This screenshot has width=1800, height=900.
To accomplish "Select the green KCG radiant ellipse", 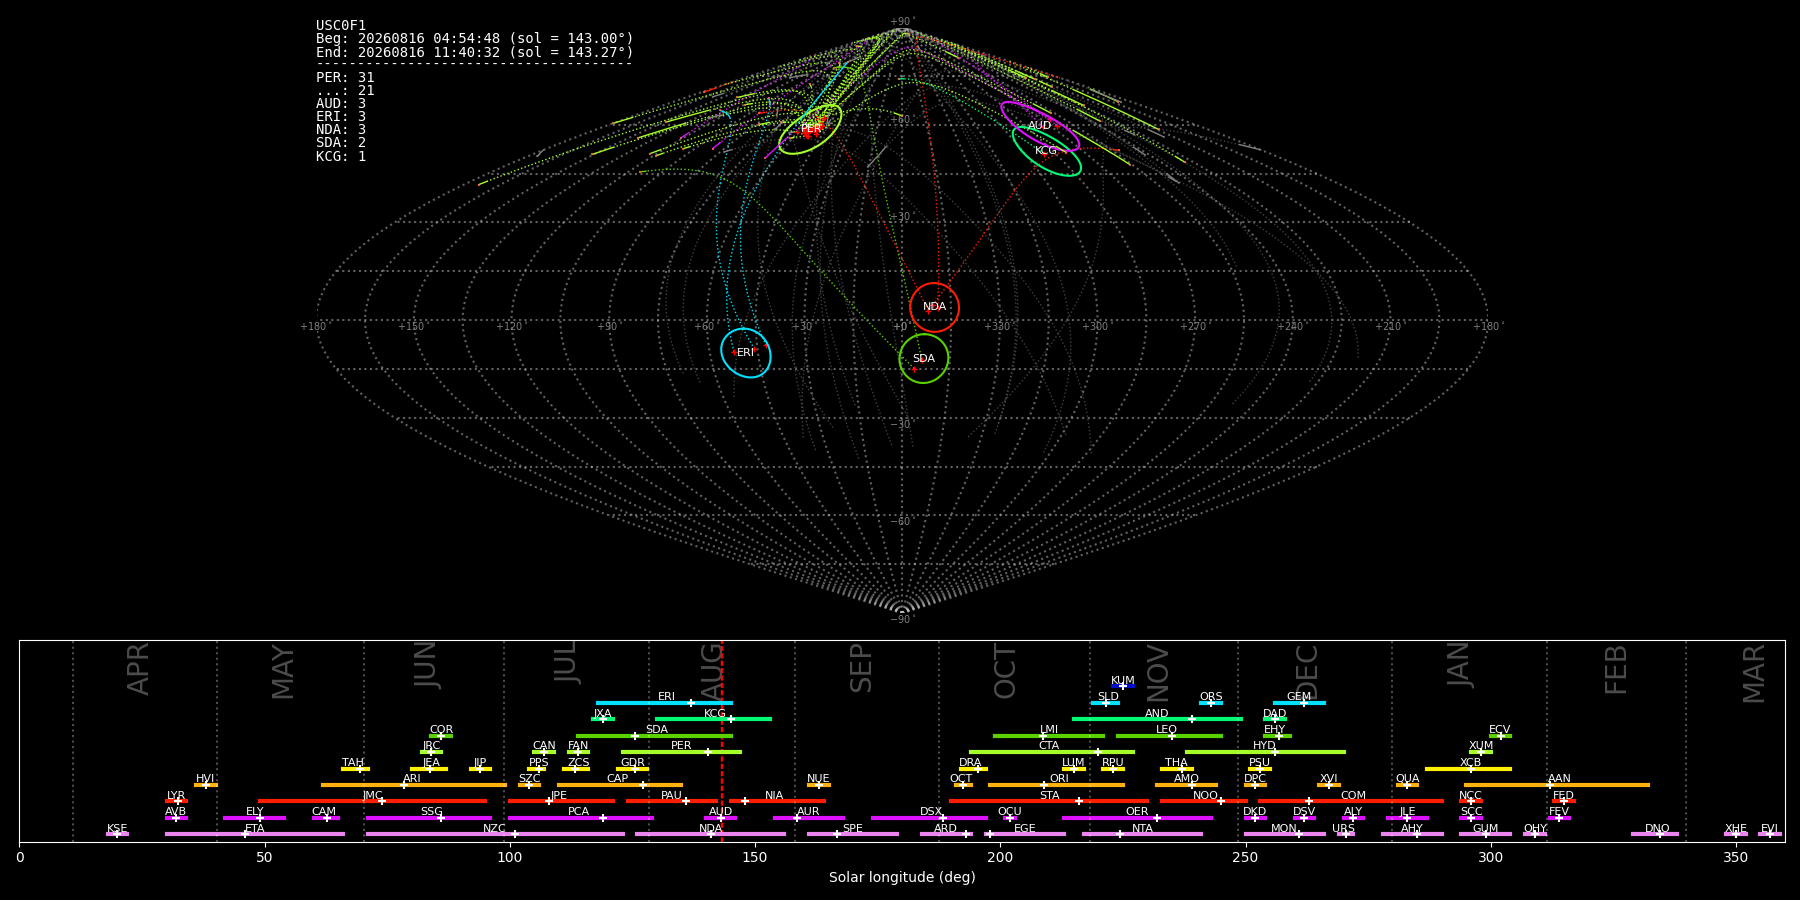I will pos(1046,151).
